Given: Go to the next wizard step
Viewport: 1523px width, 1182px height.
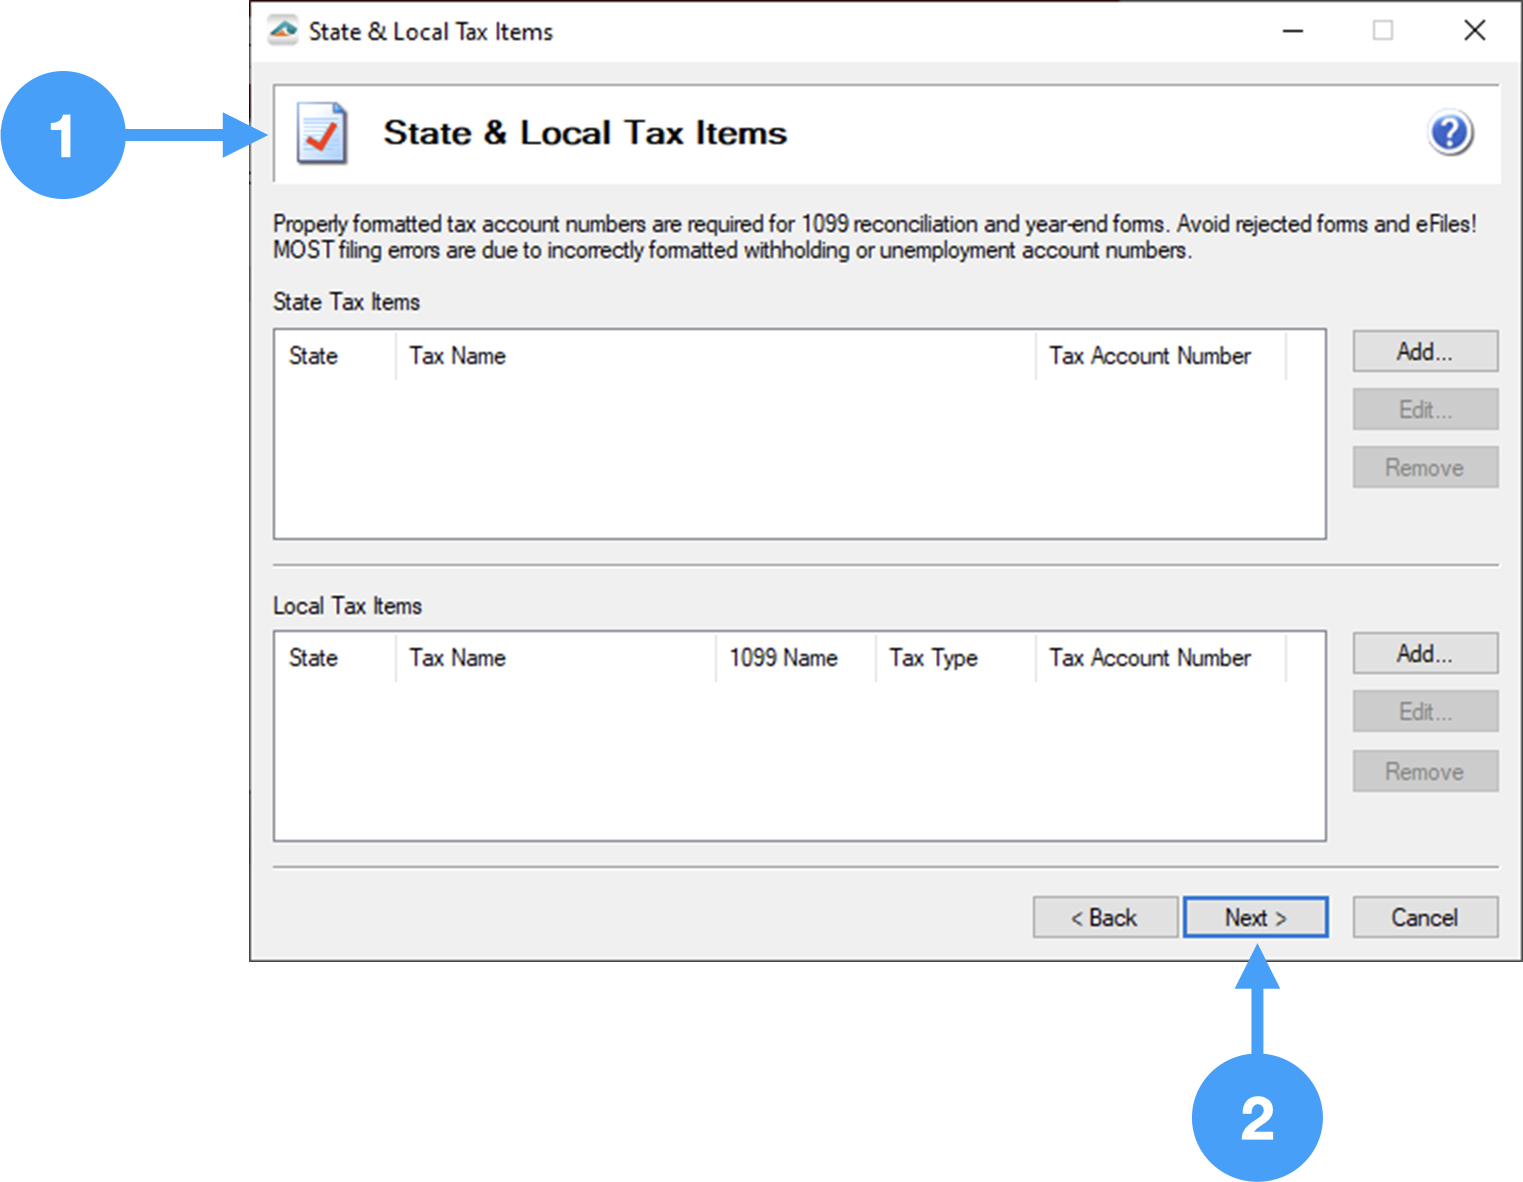Looking at the screenshot, I should click(x=1255, y=917).
